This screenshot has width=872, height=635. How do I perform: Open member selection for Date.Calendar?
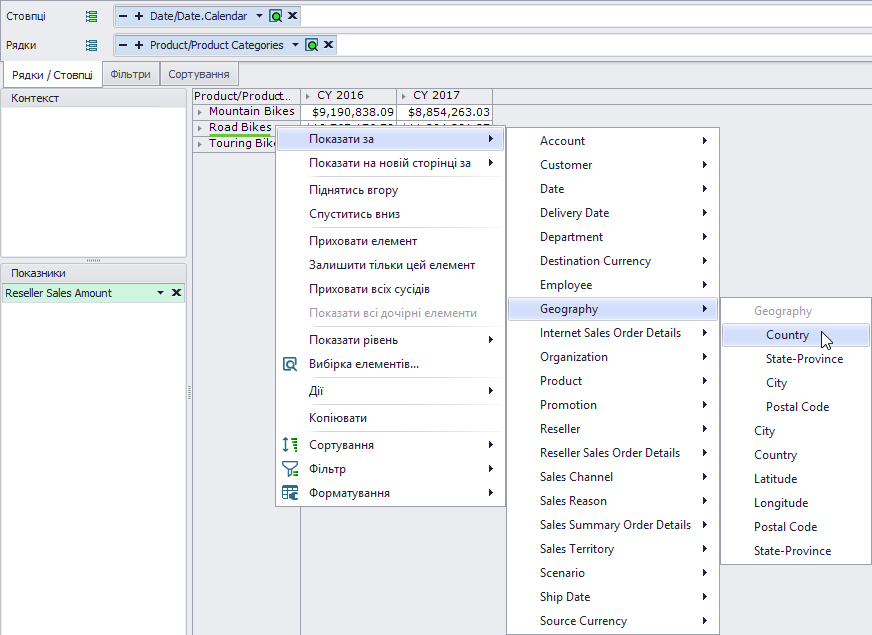[275, 16]
